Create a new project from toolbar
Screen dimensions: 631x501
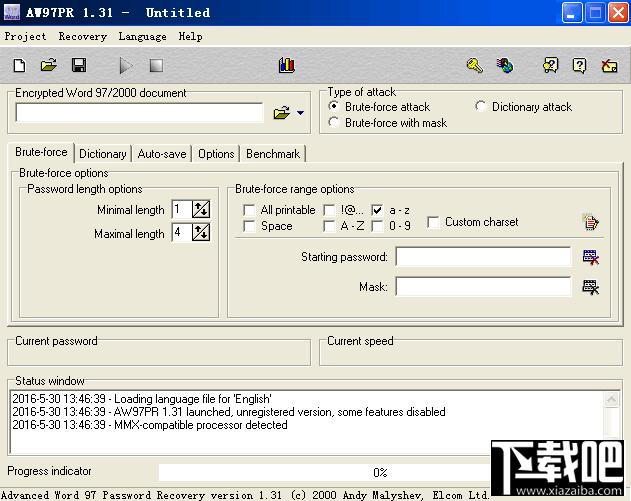click(x=19, y=65)
